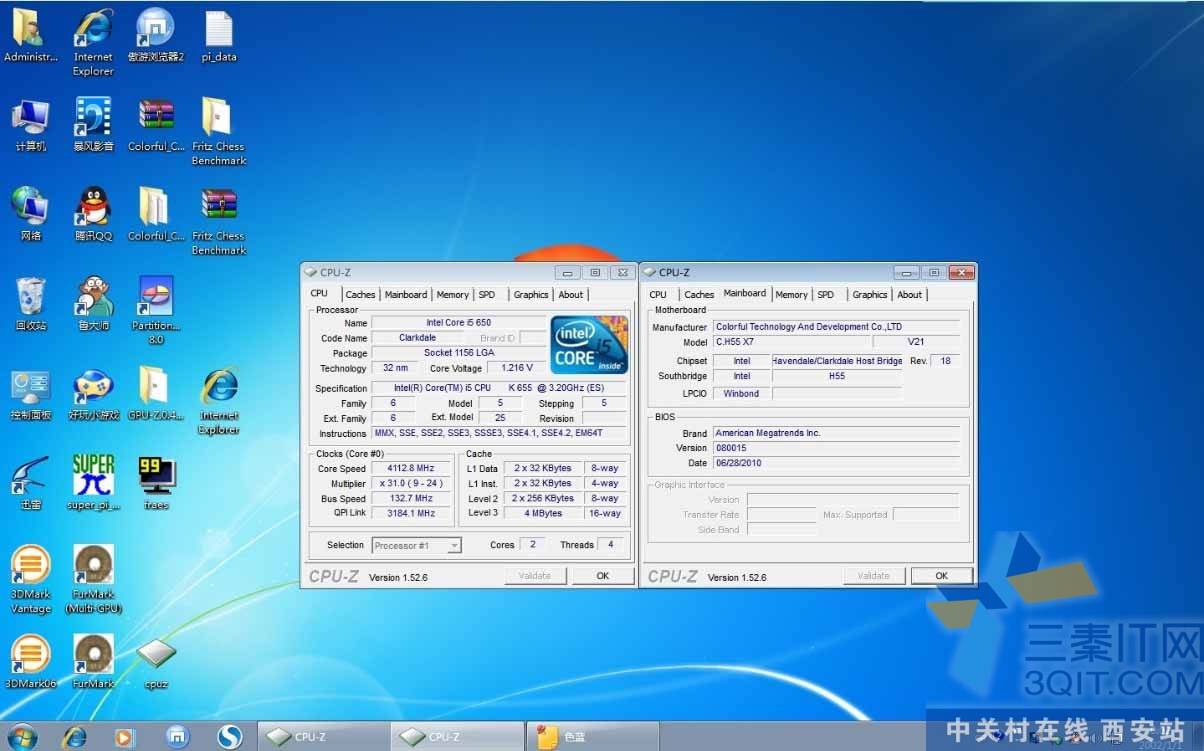Launch the FurMark (Multi-GPU) shortcut
This screenshot has width=1204, height=751.
93,579
